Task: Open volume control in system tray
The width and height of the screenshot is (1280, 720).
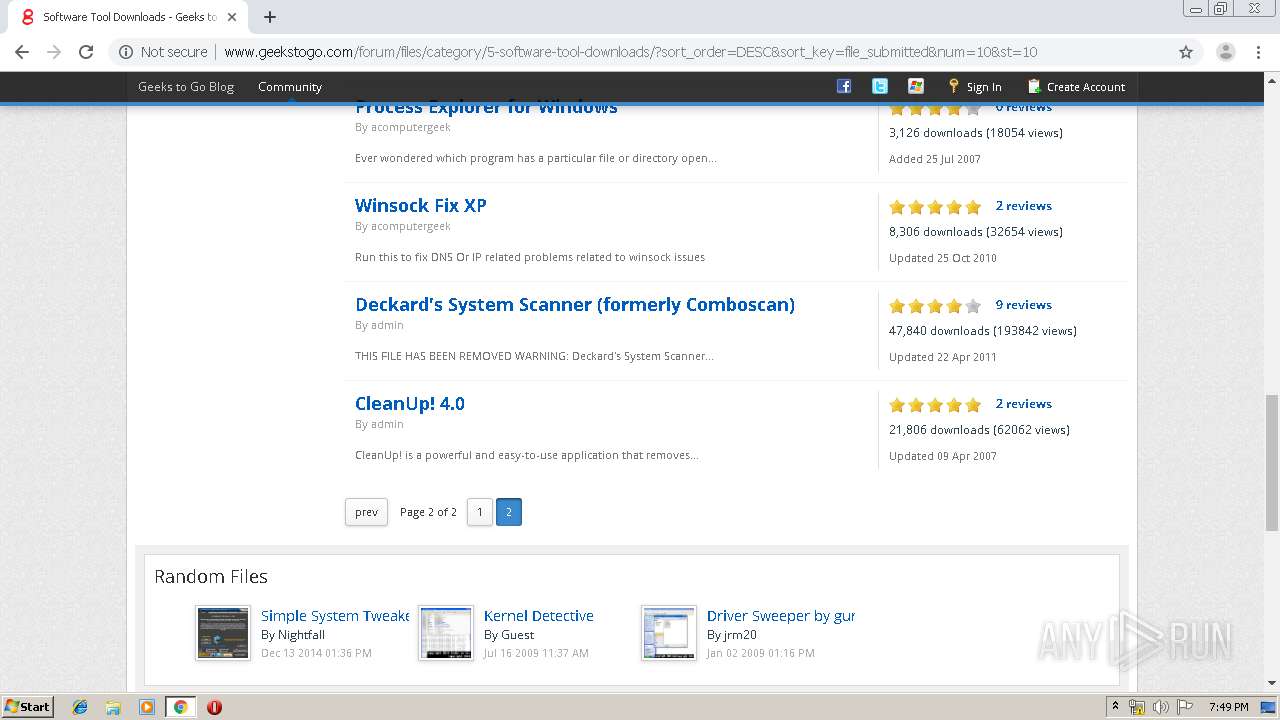Action: 1160,707
